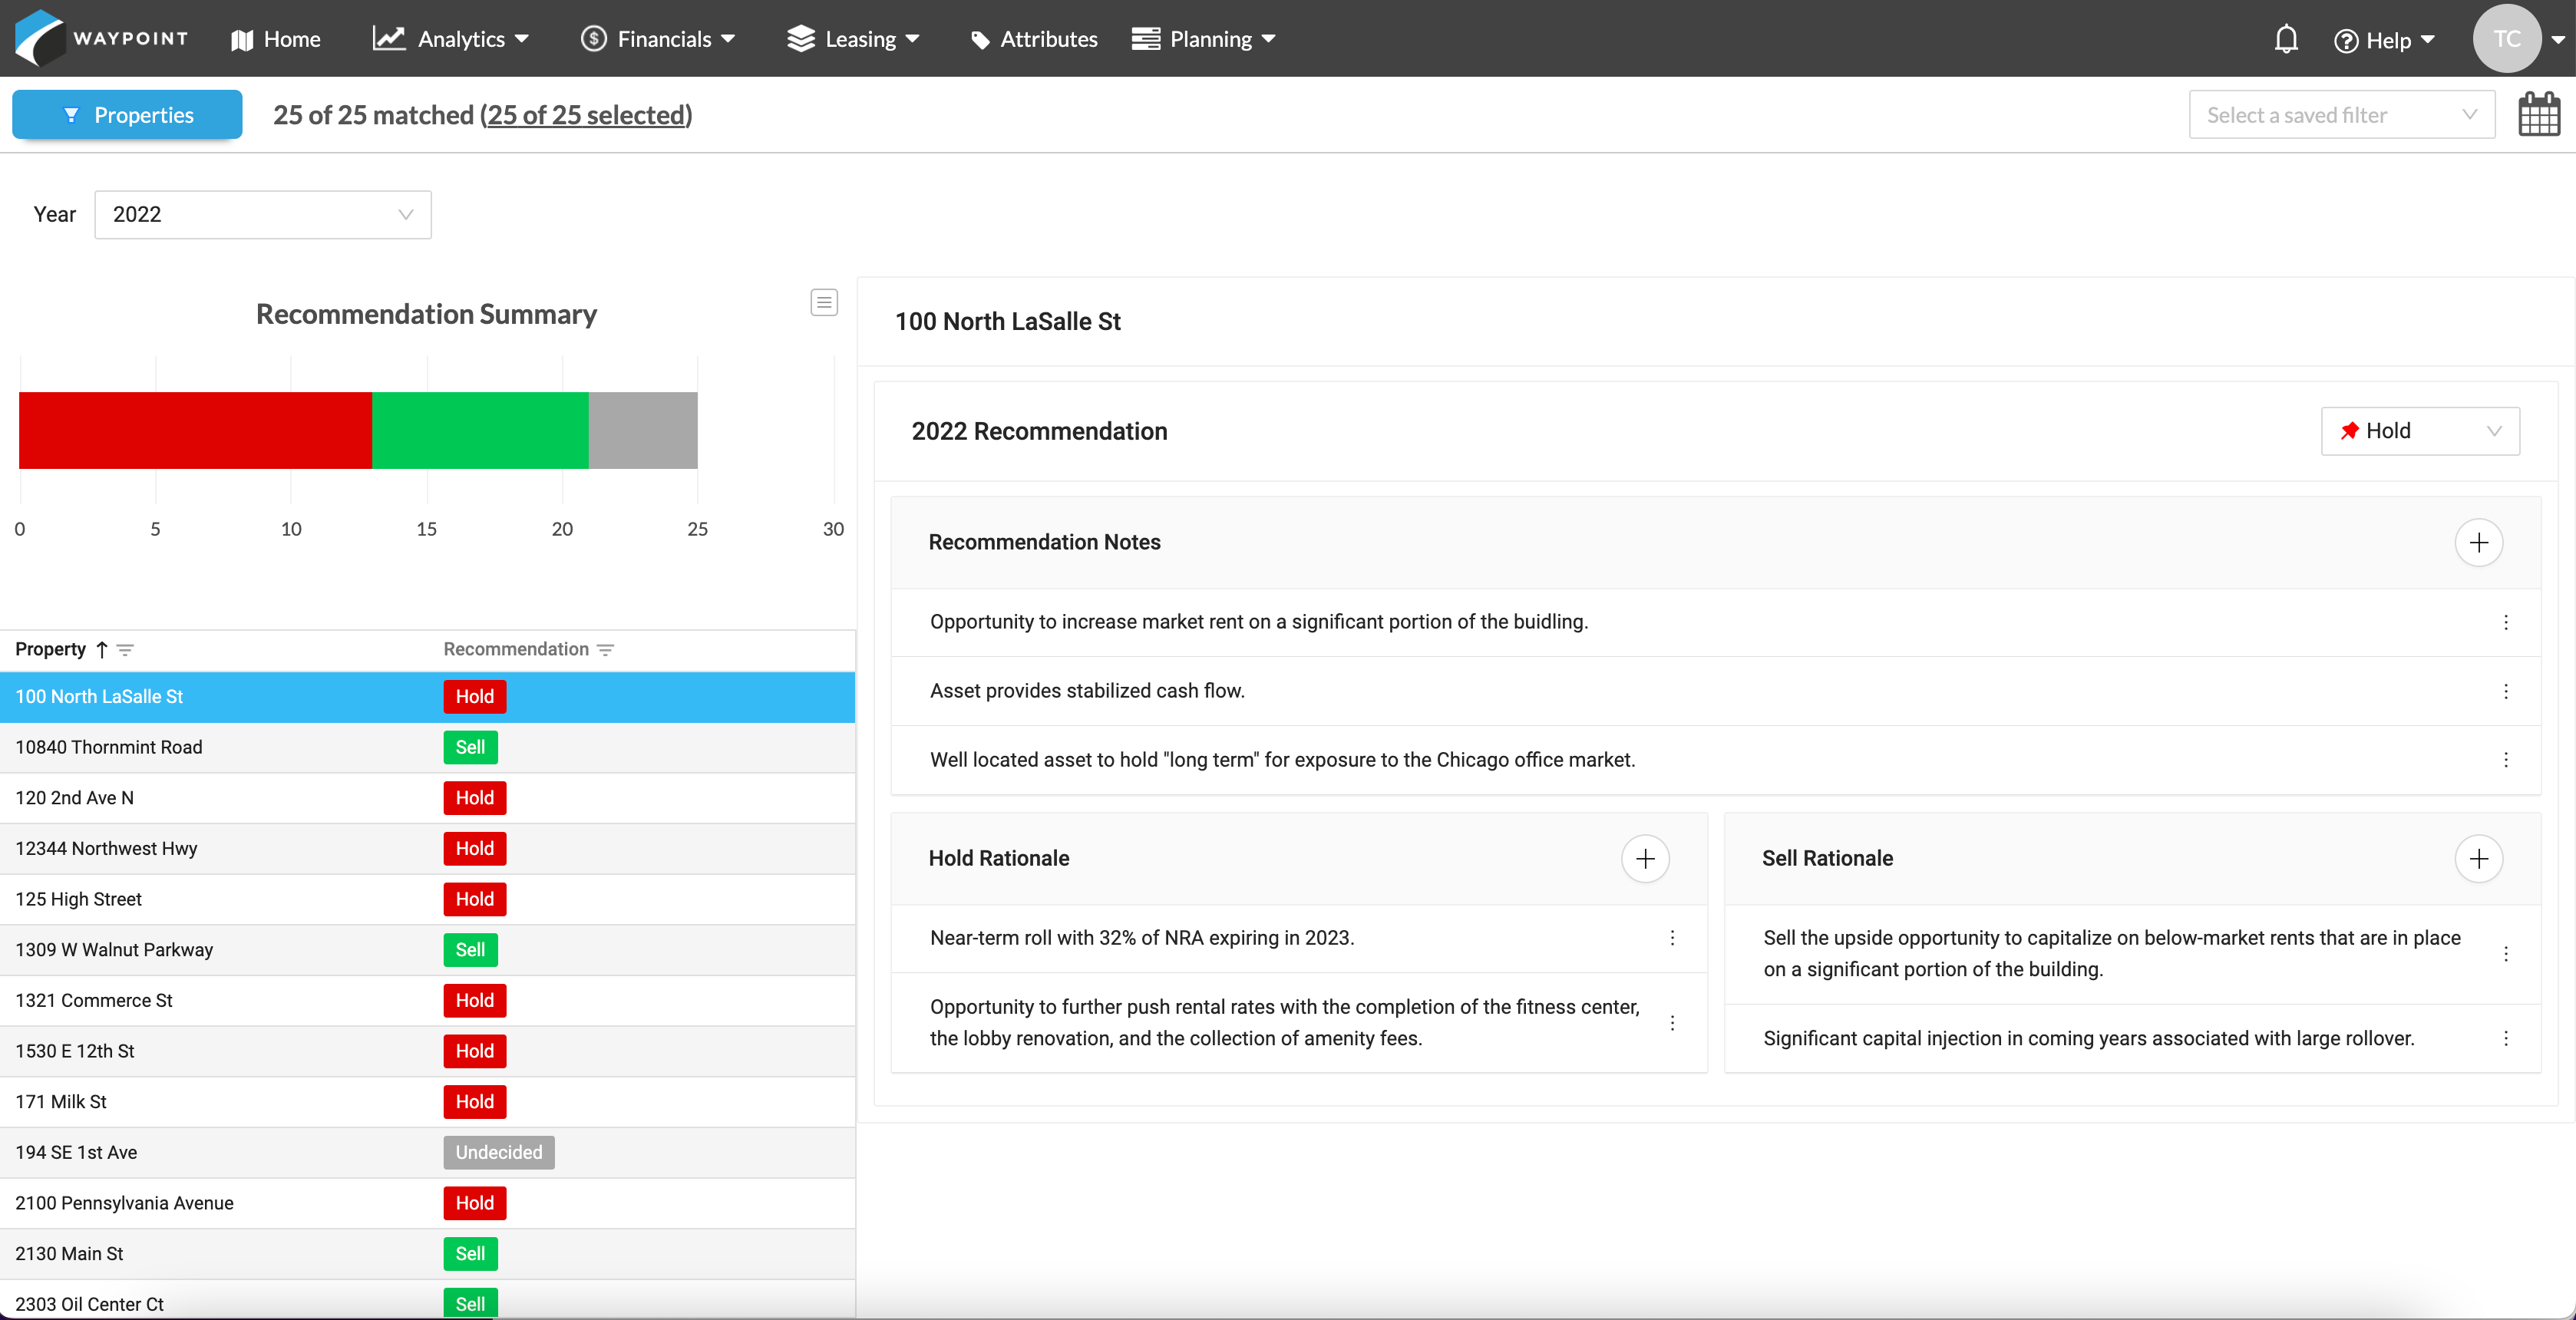Expand the user account menu arrow
Screen dimensions: 2576x1320
tap(2559, 40)
